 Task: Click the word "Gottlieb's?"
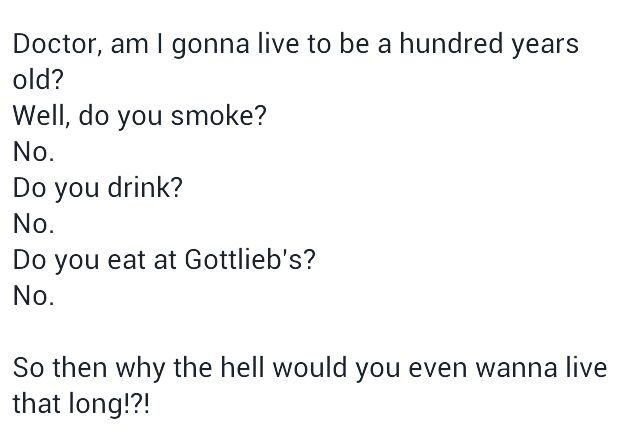(x=248, y=261)
